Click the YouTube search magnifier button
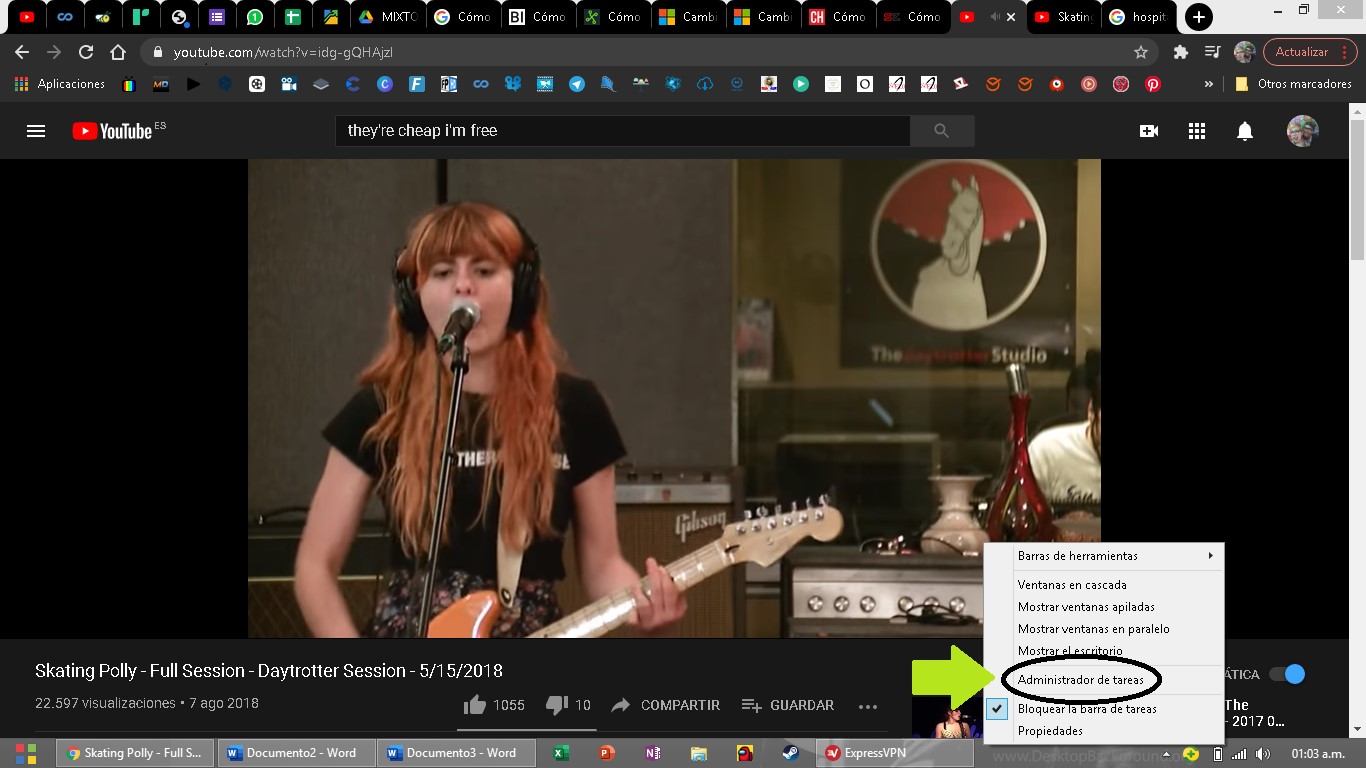This screenshot has height=768, width=1366. point(941,131)
